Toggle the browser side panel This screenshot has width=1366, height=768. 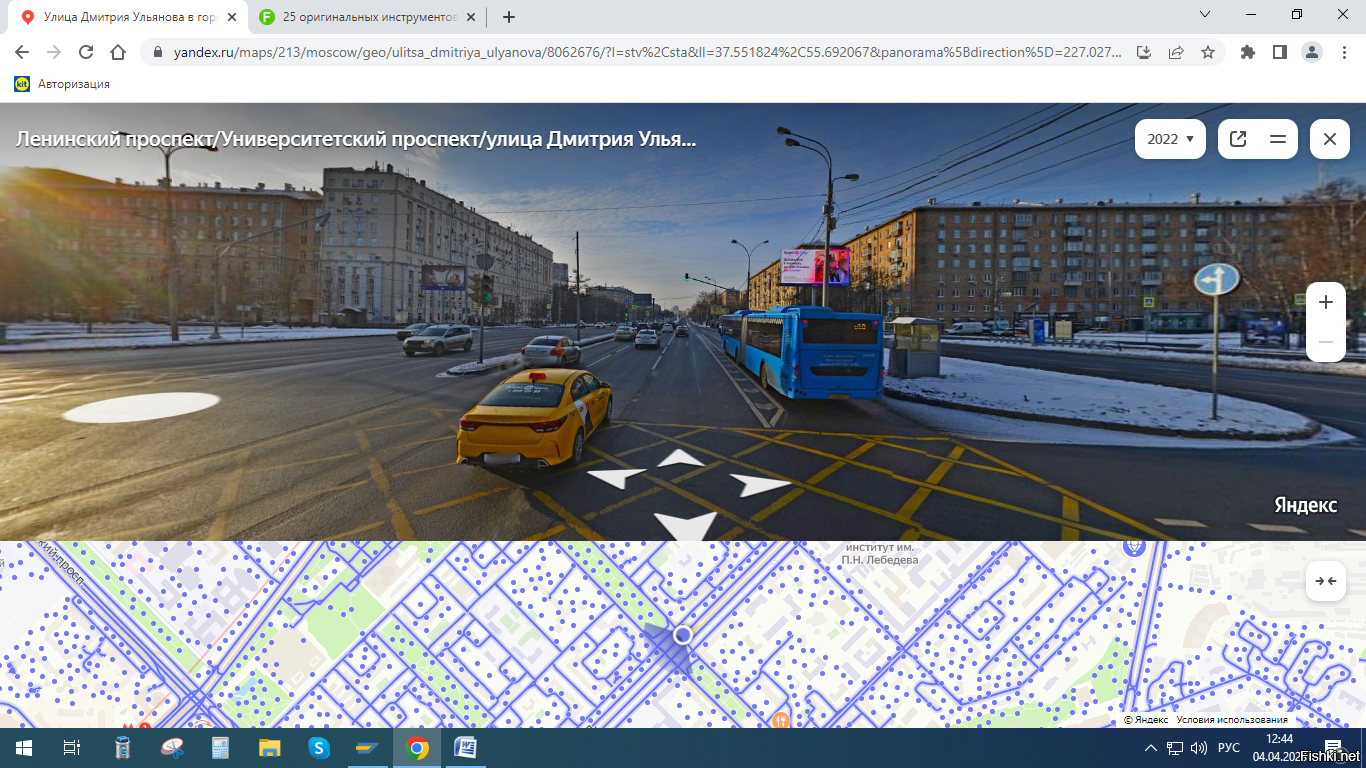[x=1279, y=52]
